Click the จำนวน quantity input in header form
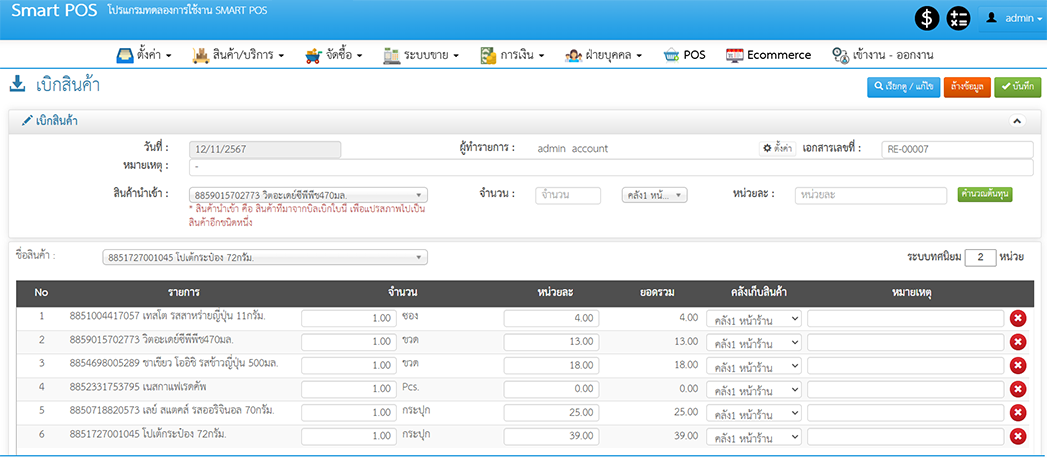 (568, 195)
